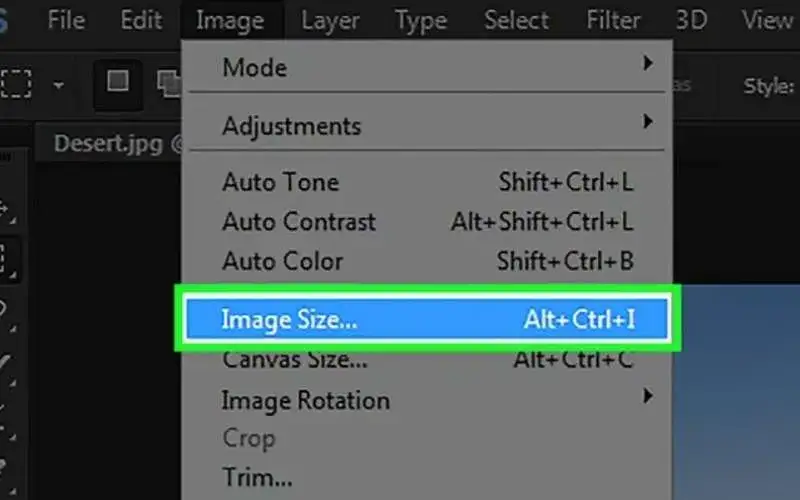Switch to the Desert.jpg document tab
The width and height of the screenshot is (800, 500).
click(x=110, y=143)
